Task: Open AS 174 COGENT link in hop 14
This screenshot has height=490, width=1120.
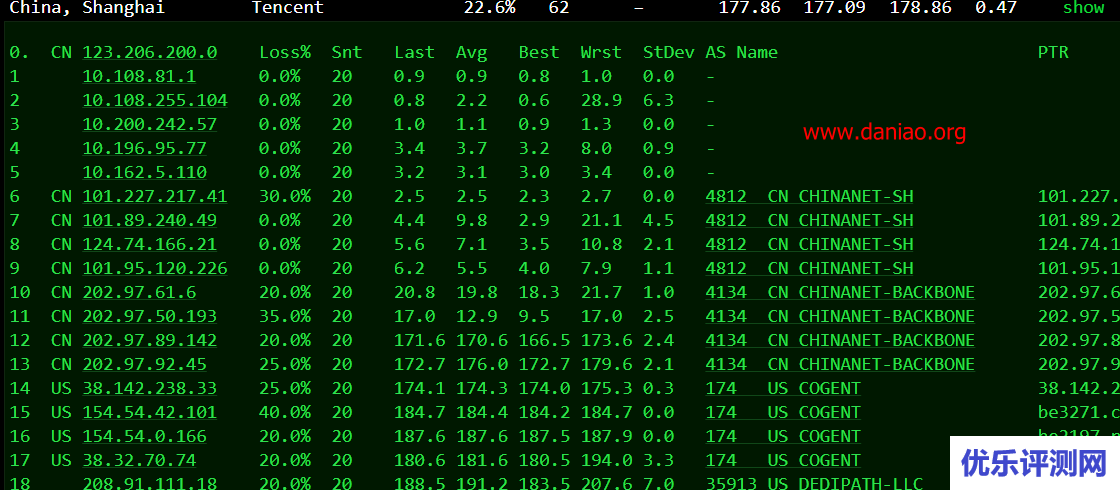Action: coord(782,388)
